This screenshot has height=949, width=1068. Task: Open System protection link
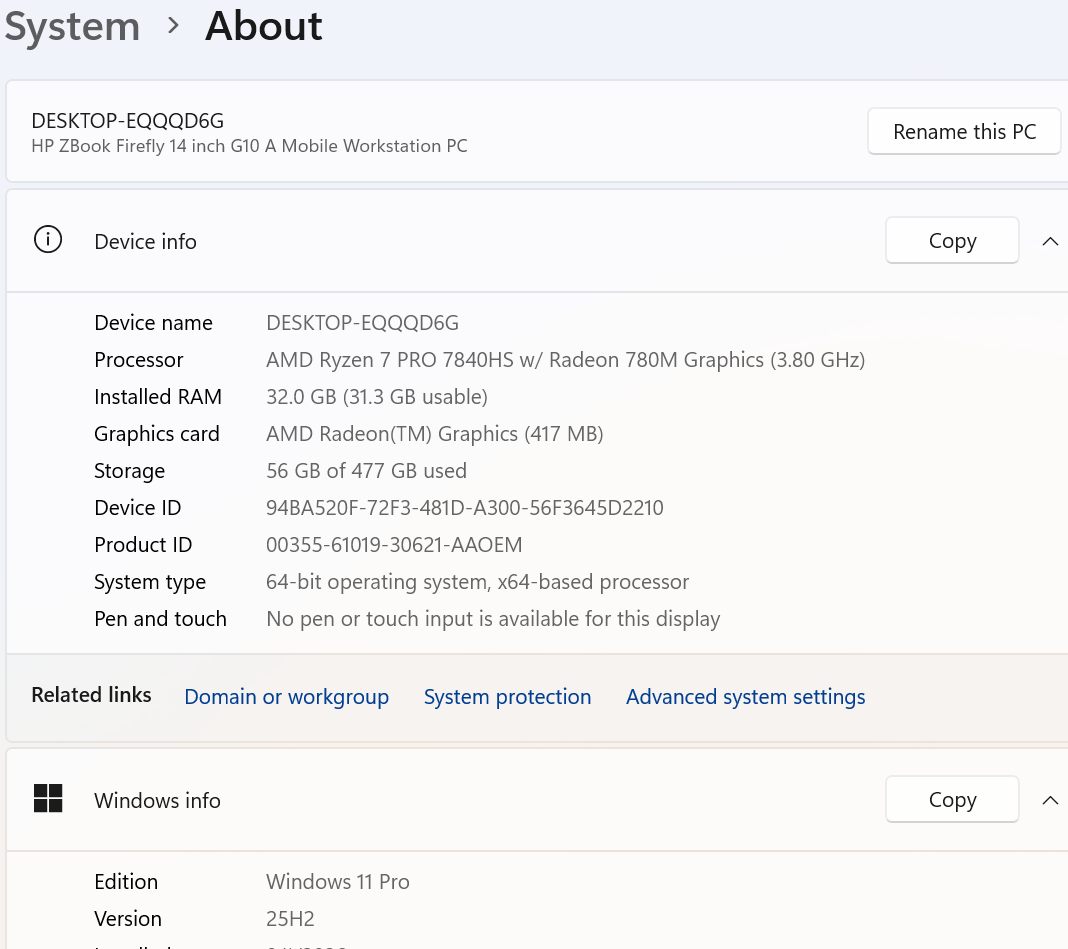point(507,696)
